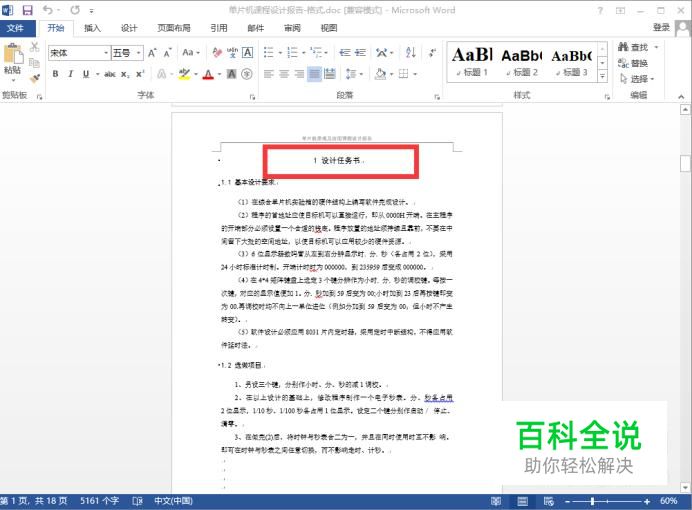Toggle Italic formatting
692x510 pixels.
pos(71,74)
